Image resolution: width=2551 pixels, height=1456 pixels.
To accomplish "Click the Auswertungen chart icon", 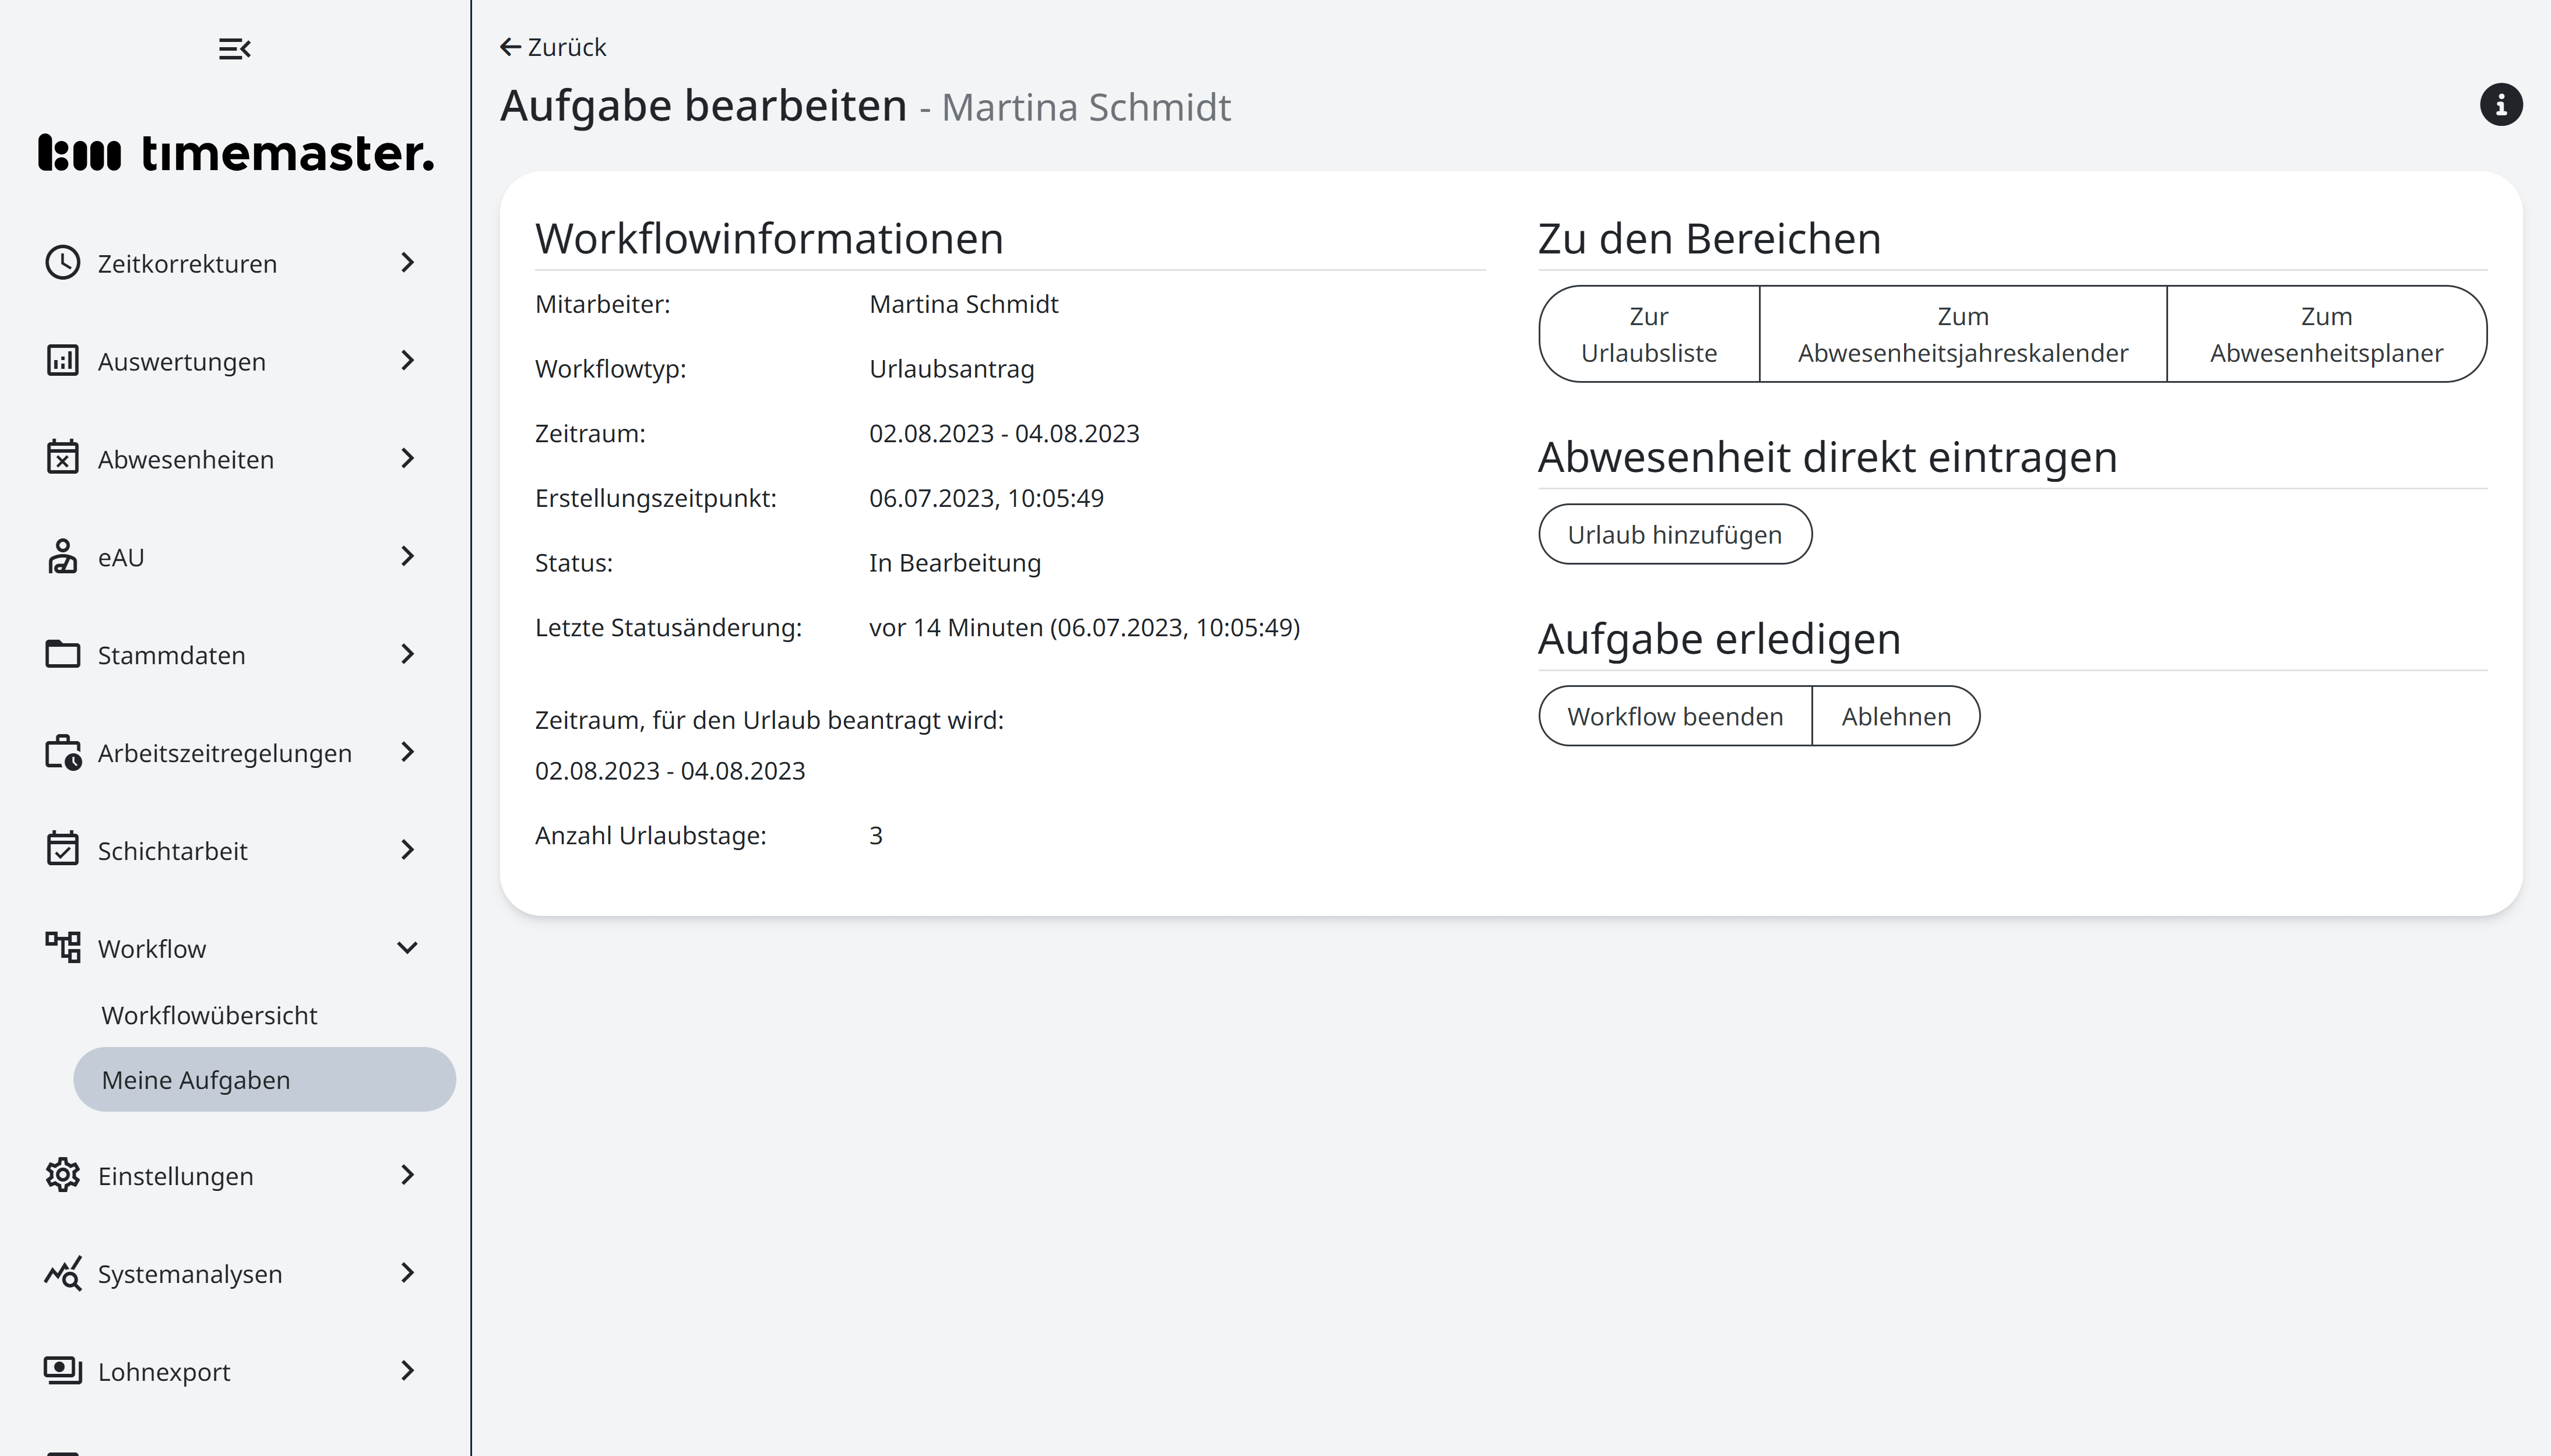I will point(63,361).
